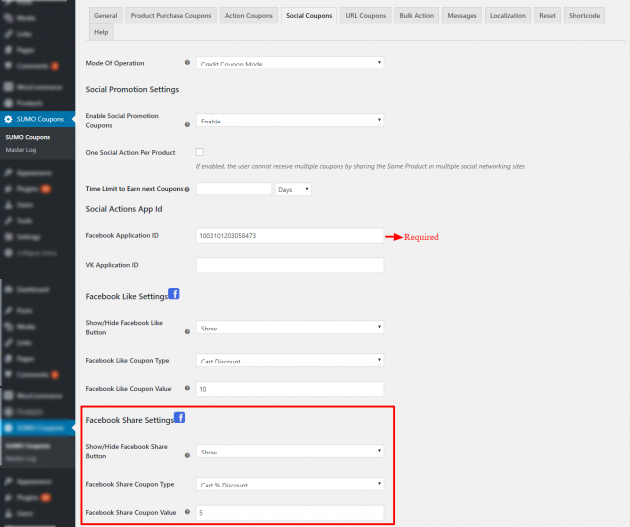Click help icon for Show/Hide Facebook Like Button

point(187,332)
